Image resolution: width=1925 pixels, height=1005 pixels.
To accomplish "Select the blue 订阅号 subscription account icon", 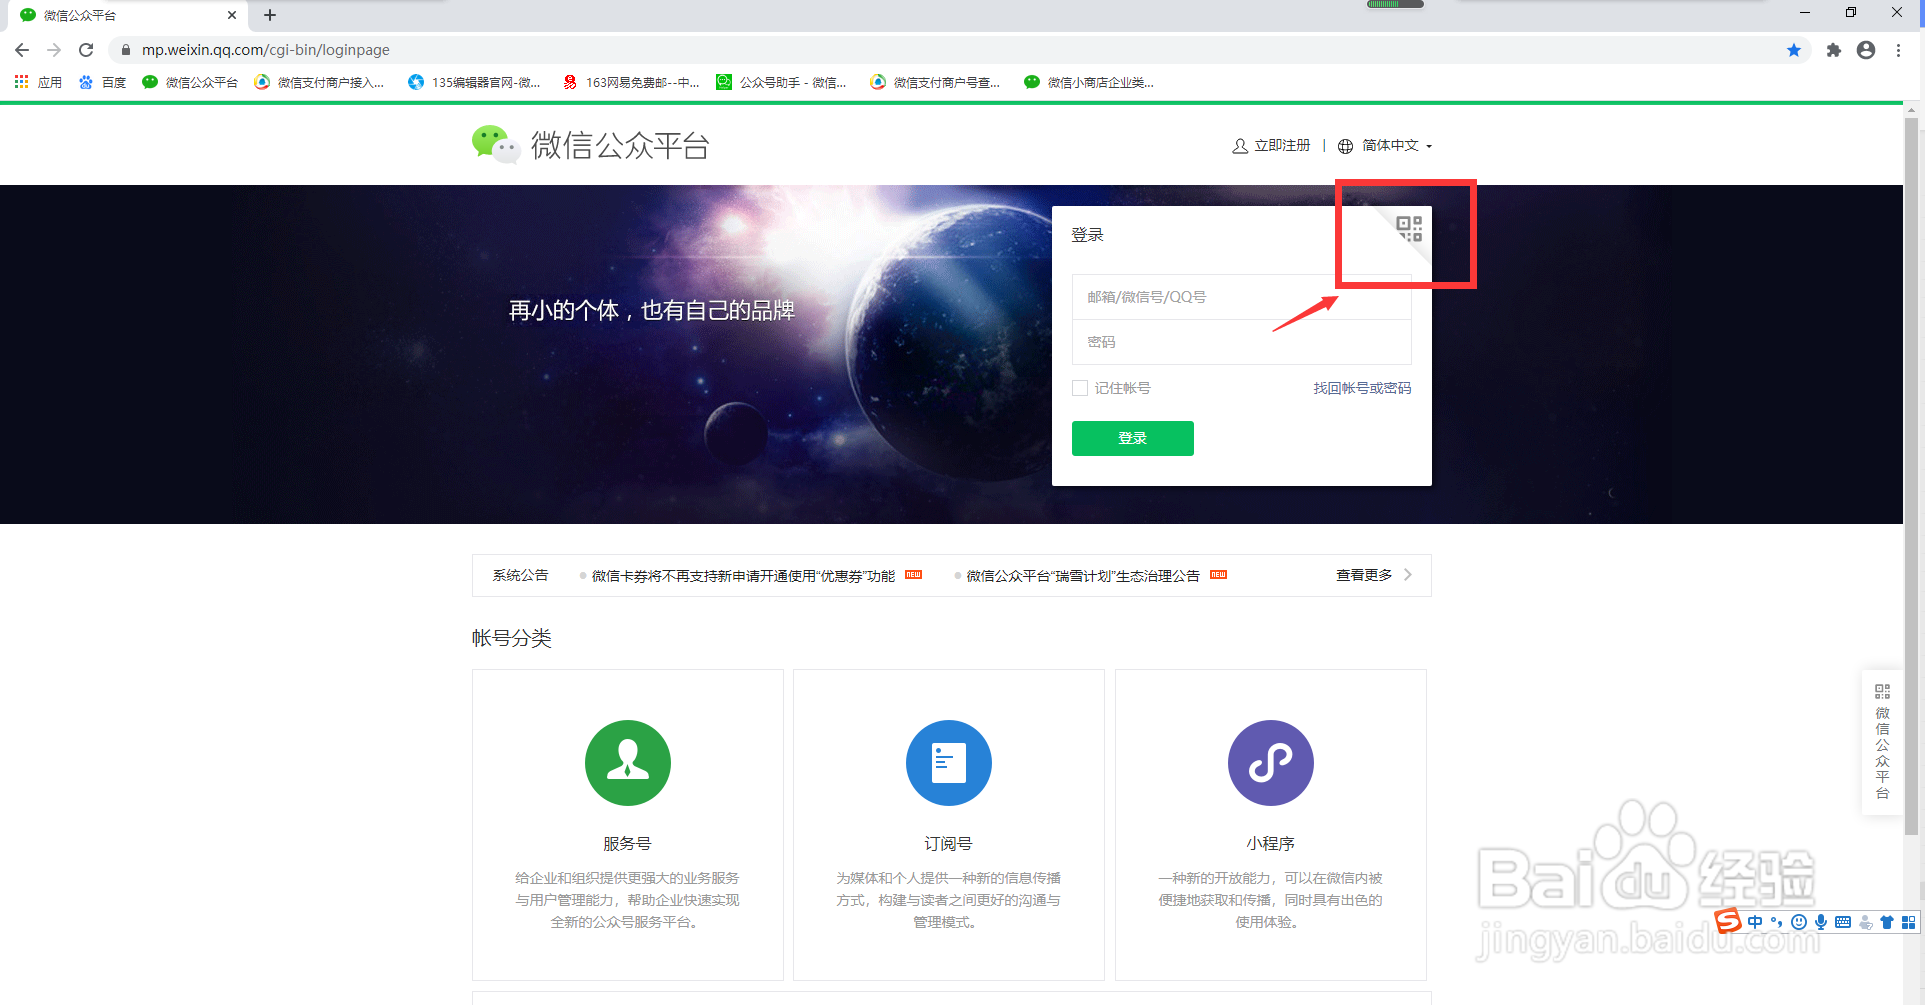I will (947, 763).
